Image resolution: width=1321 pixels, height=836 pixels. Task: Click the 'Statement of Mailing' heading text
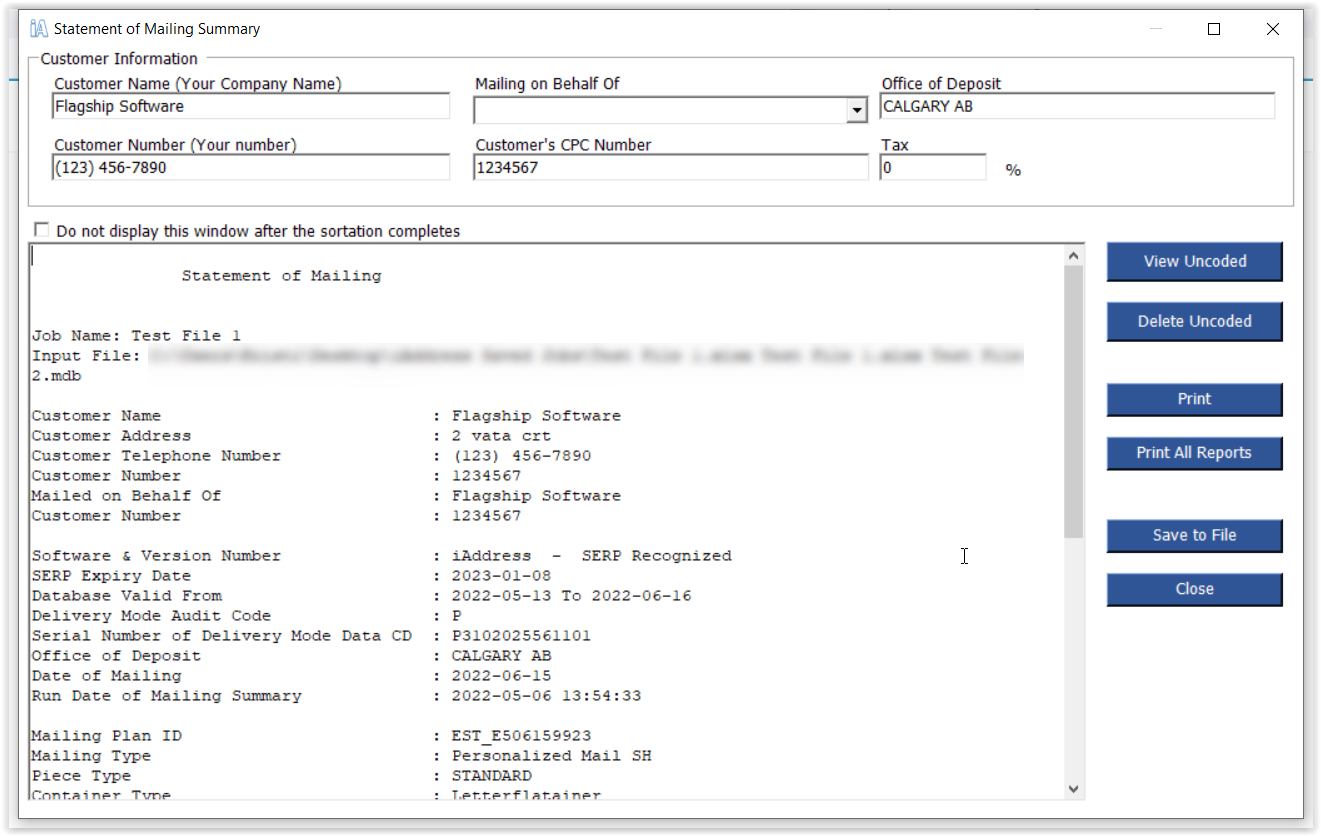pyautogui.click(x=281, y=276)
